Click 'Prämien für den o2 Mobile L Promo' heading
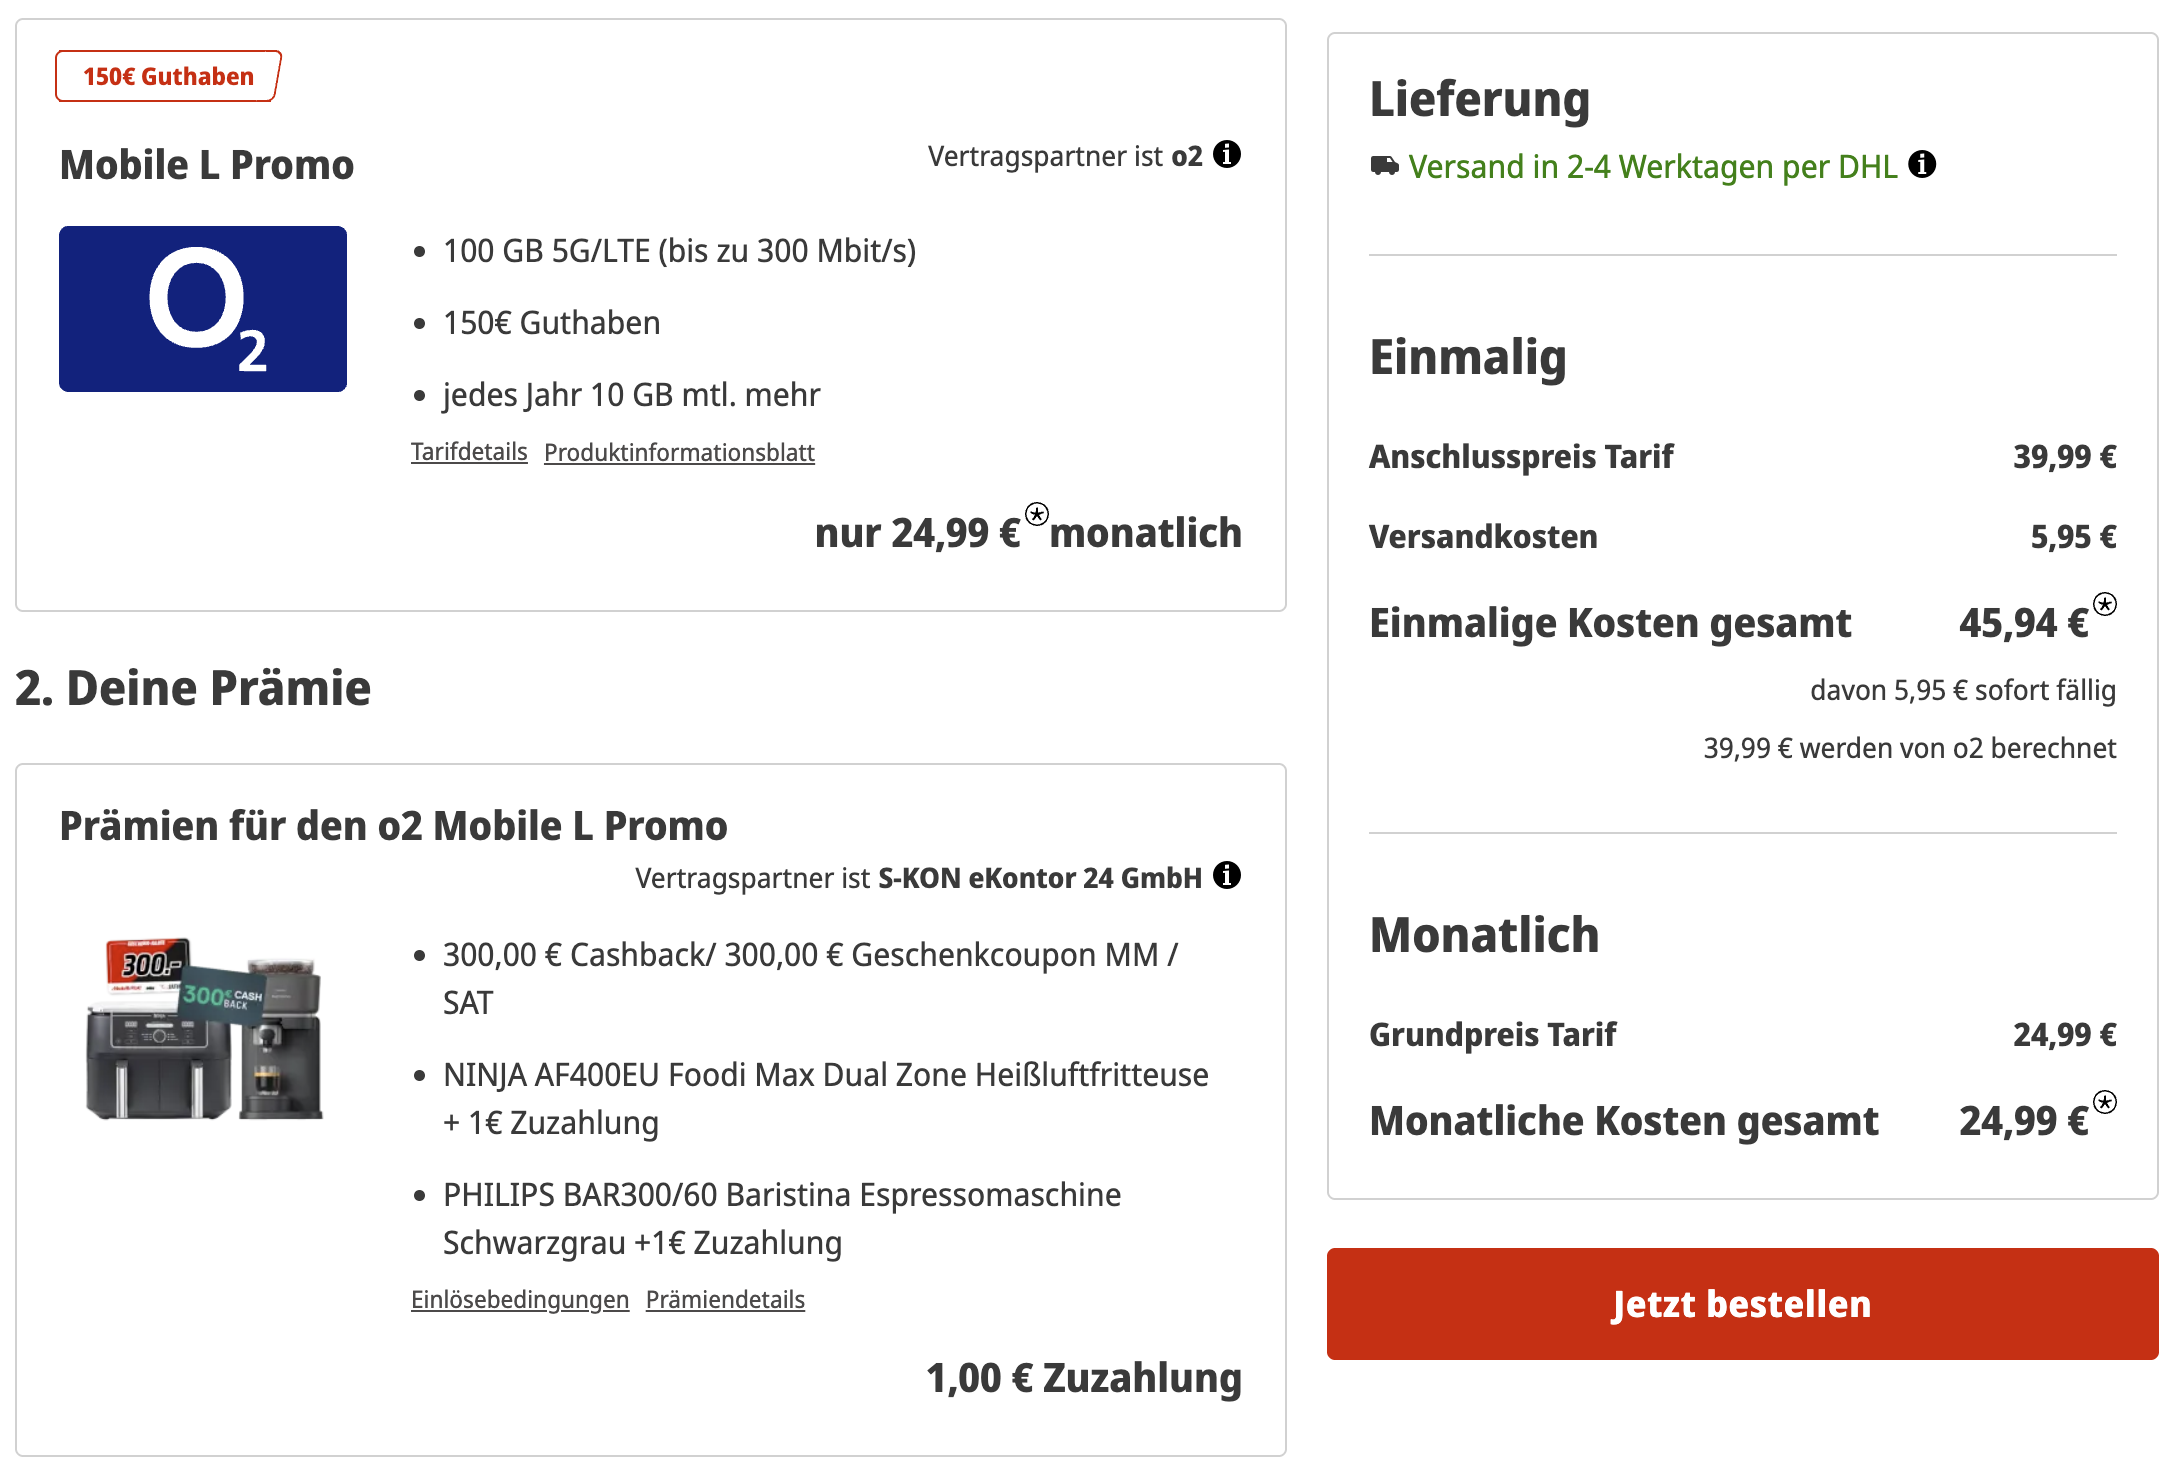Image resolution: width=2172 pixels, height=1476 pixels. (x=393, y=826)
